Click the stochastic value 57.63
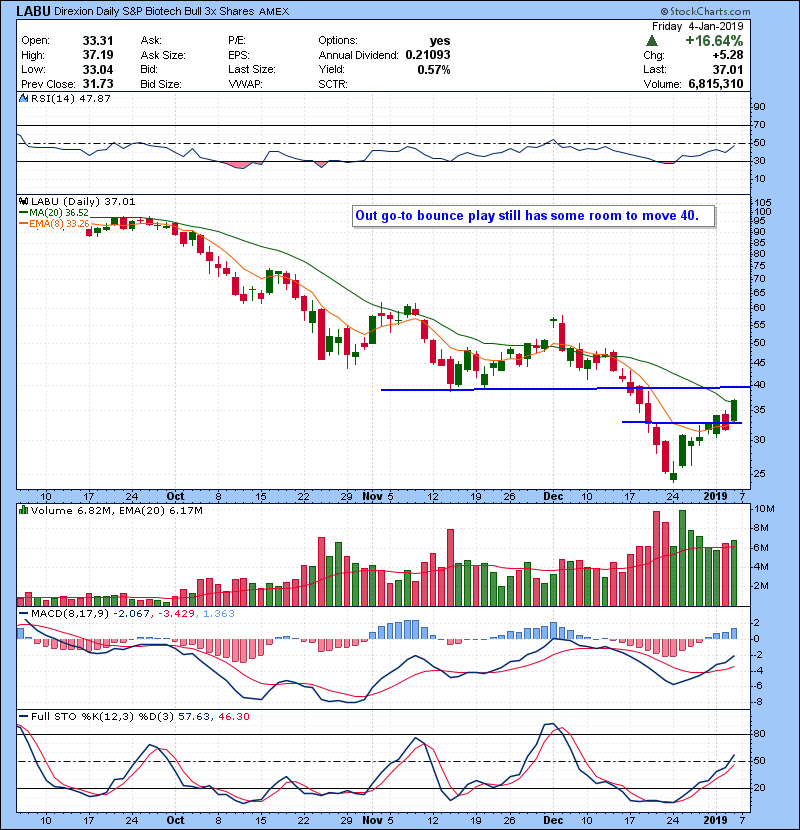The width and height of the screenshot is (800, 830). 193,717
